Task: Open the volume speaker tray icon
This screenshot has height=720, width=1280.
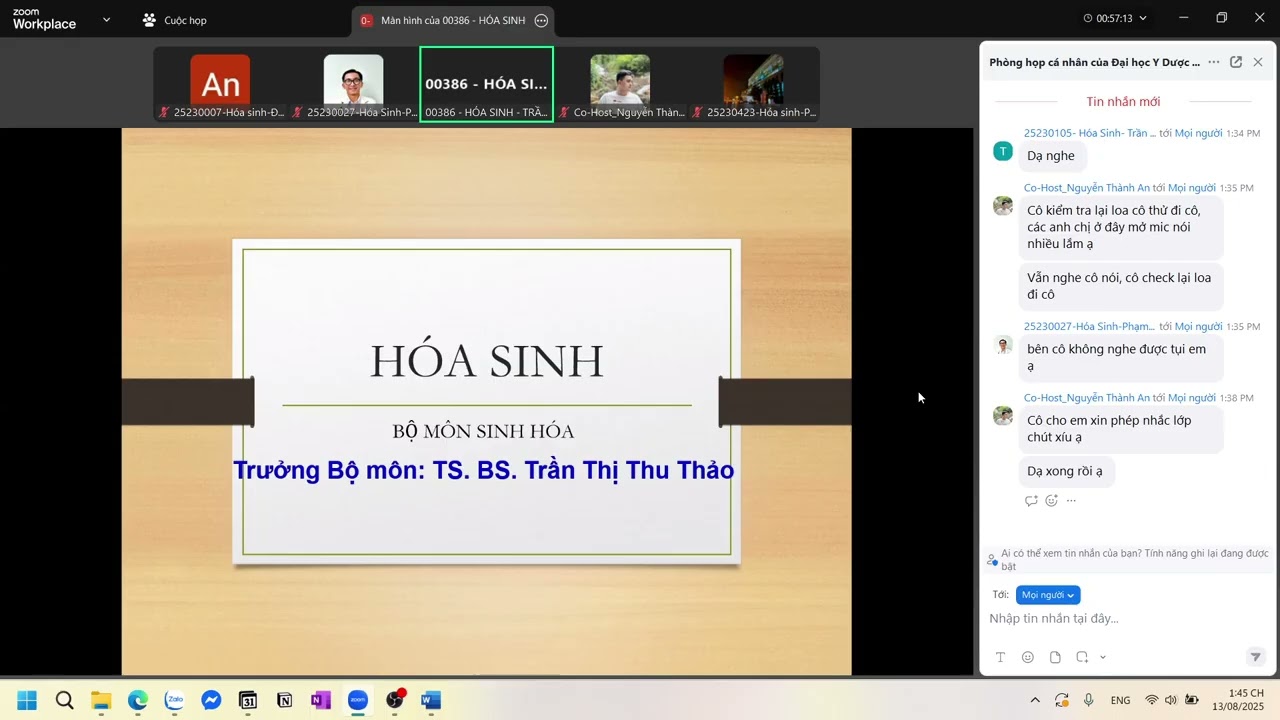Action: [1171, 700]
